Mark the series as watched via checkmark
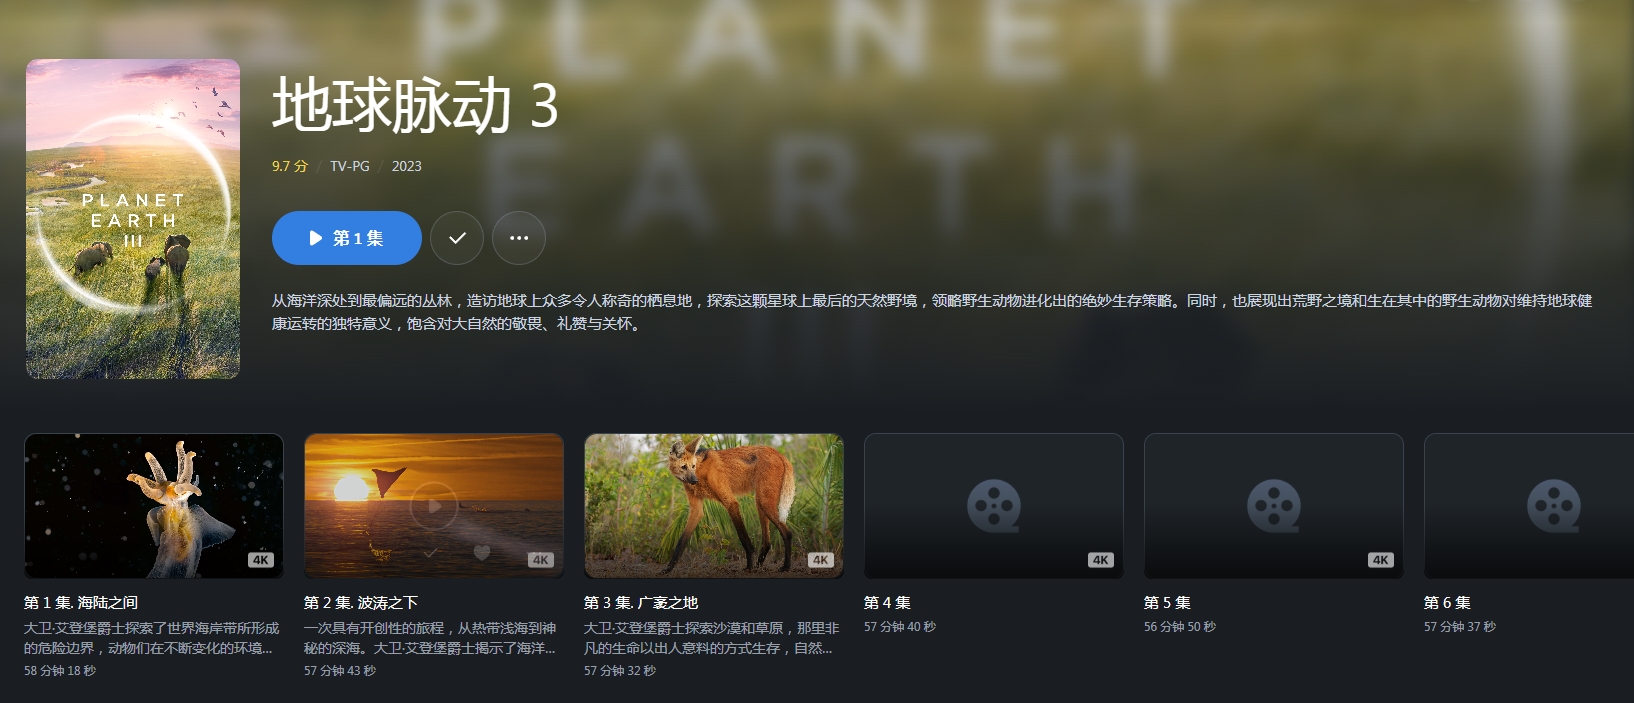 [457, 238]
